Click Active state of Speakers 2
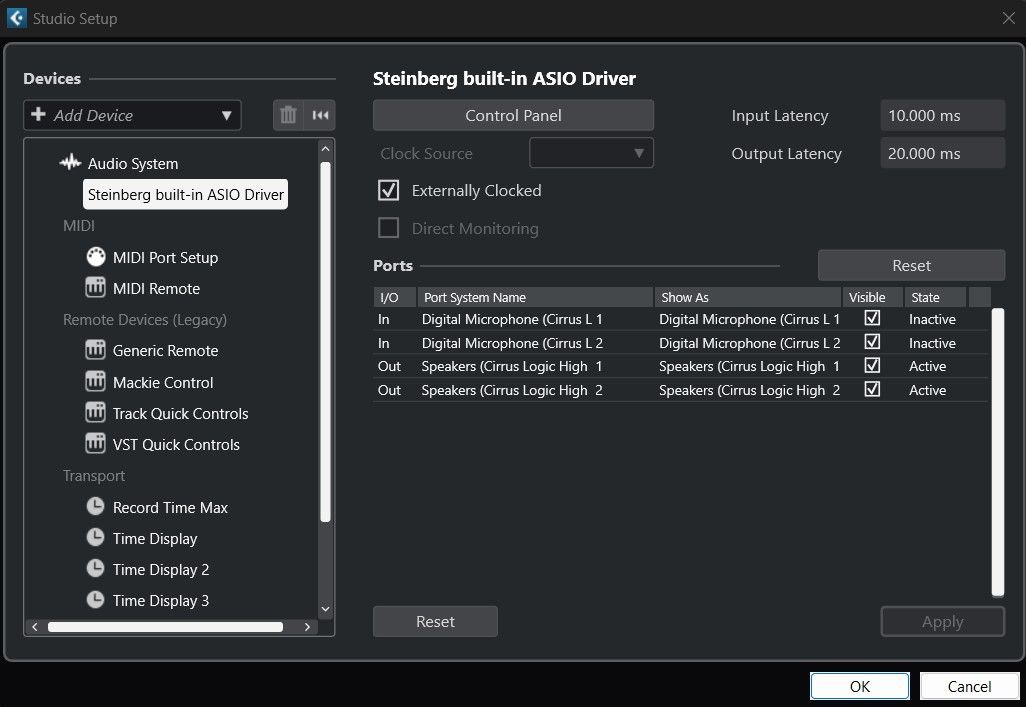This screenshot has height=707, width=1026. coord(927,390)
